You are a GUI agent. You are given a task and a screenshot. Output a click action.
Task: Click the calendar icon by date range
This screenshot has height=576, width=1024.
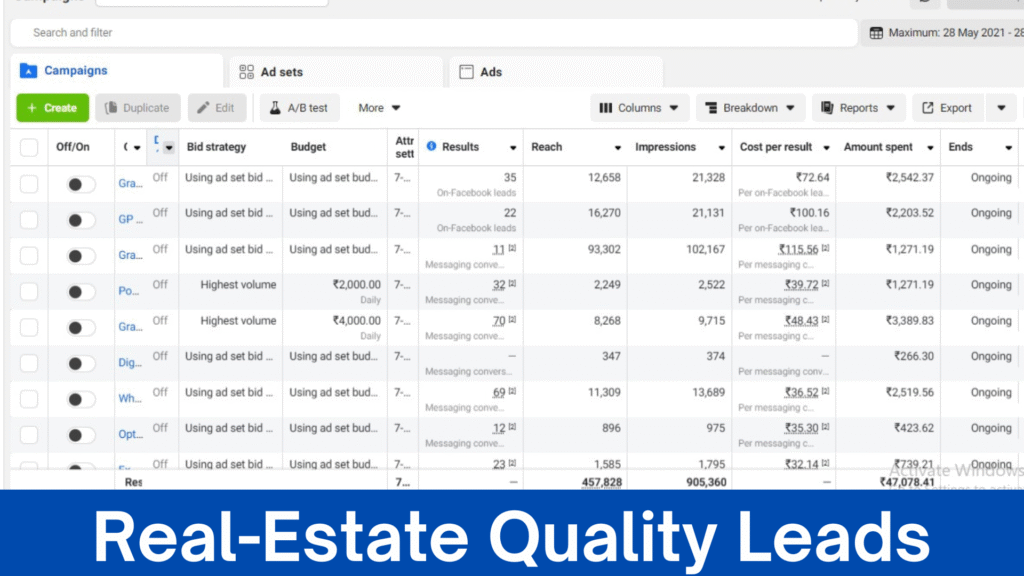pos(876,33)
